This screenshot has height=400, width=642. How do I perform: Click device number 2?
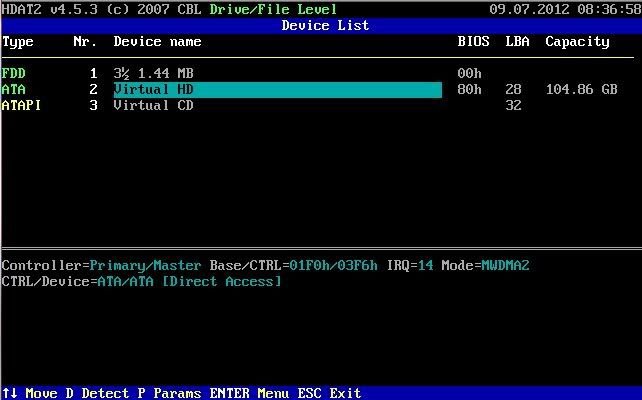tap(93, 90)
